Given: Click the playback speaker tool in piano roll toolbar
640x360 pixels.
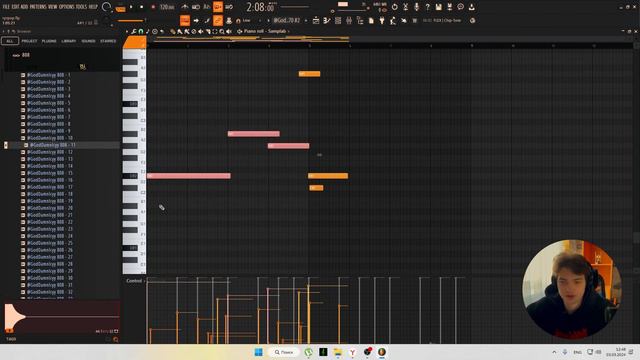Looking at the screenshot, I should [x=229, y=31].
